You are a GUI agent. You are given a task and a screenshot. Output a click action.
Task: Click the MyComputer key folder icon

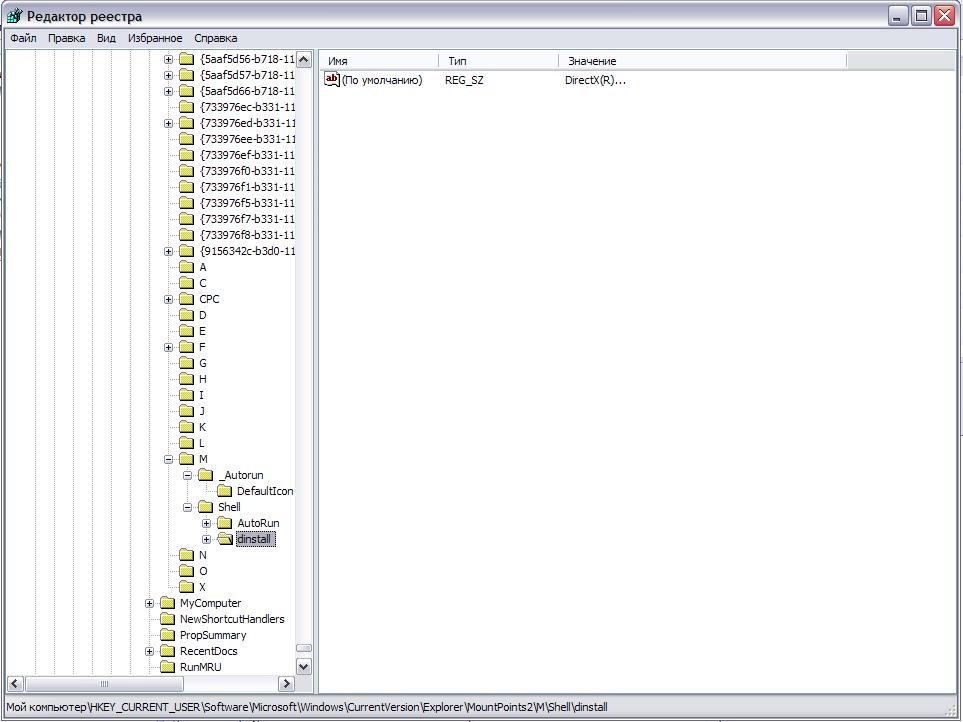click(x=167, y=603)
